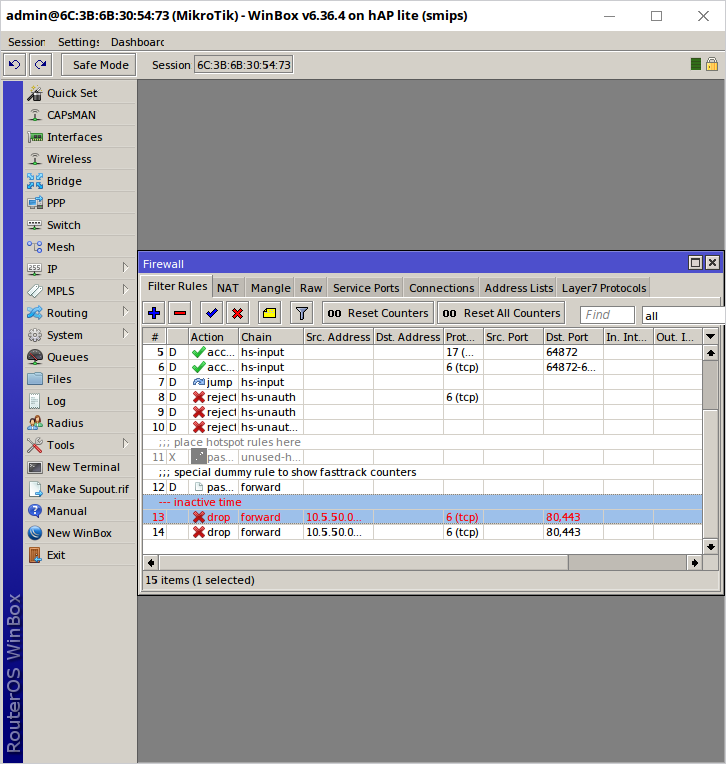
Task: Click the horizontal scrollbar right arrow
Action: click(x=694, y=563)
